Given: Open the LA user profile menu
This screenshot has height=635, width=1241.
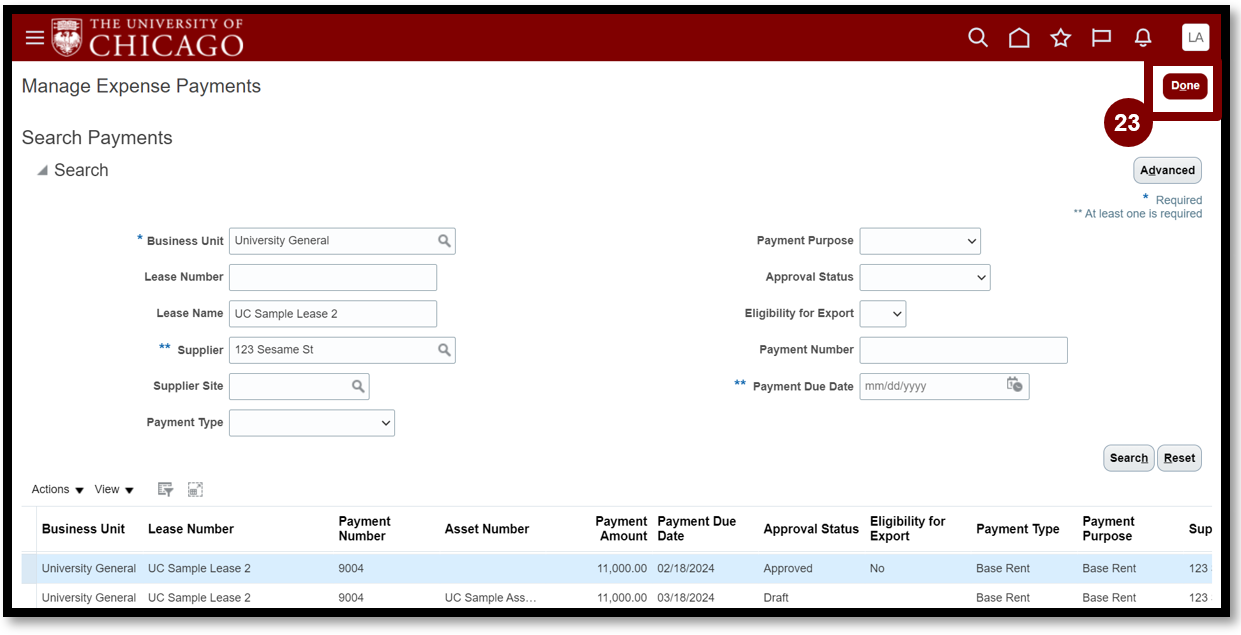Looking at the screenshot, I should tap(1195, 38).
